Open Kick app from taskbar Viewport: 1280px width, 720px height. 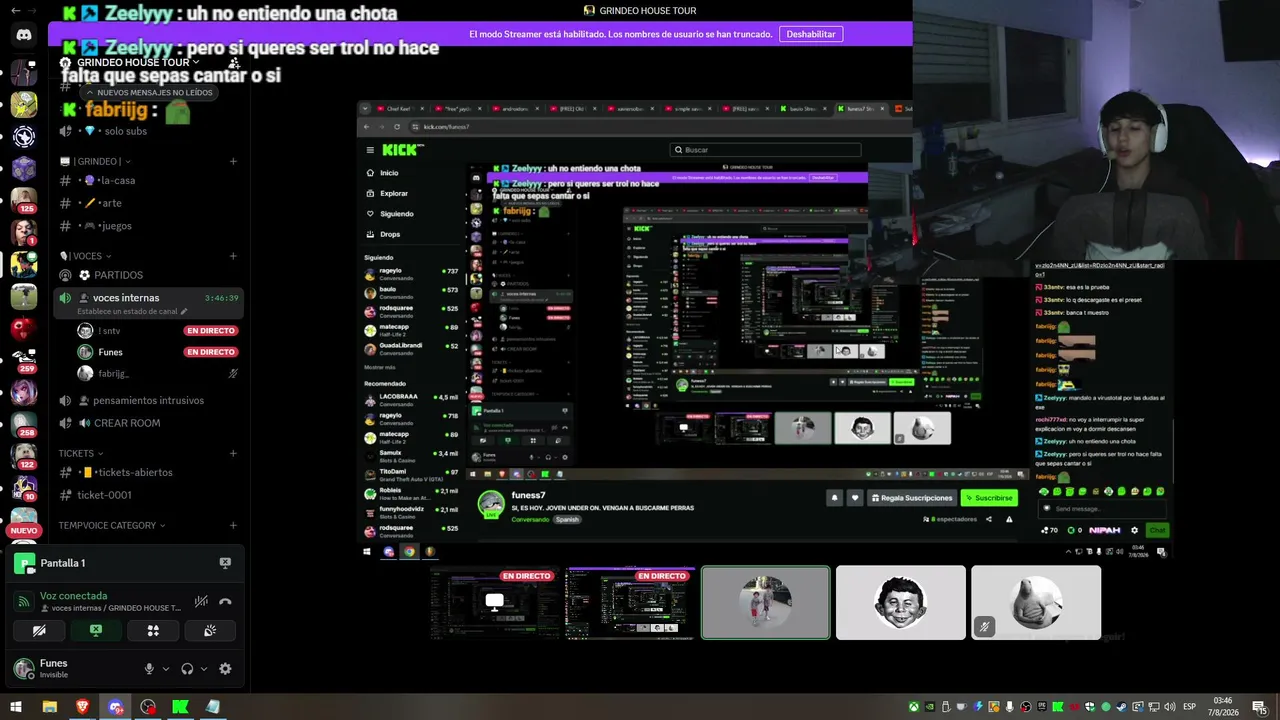(x=180, y=707)
